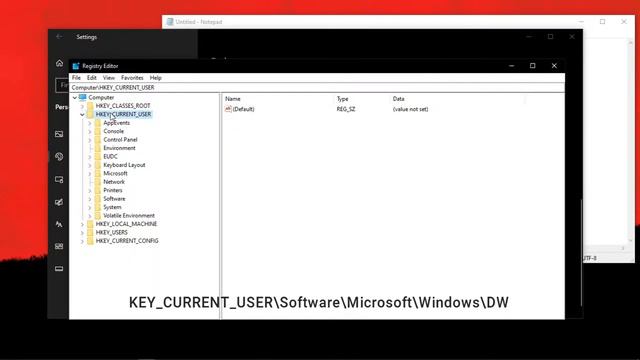Open Taskbar in the Settings sidebar
Screen dimensions: 640x360
click(59, 269)
